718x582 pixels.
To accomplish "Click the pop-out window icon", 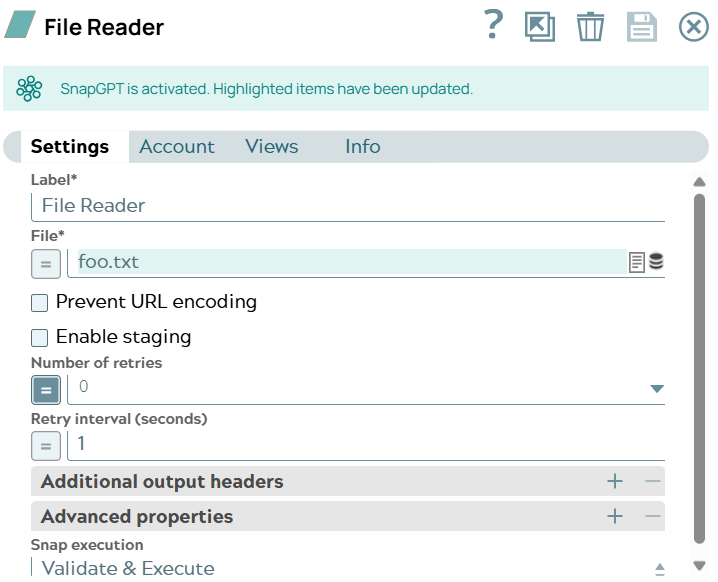I will point(540,26).
